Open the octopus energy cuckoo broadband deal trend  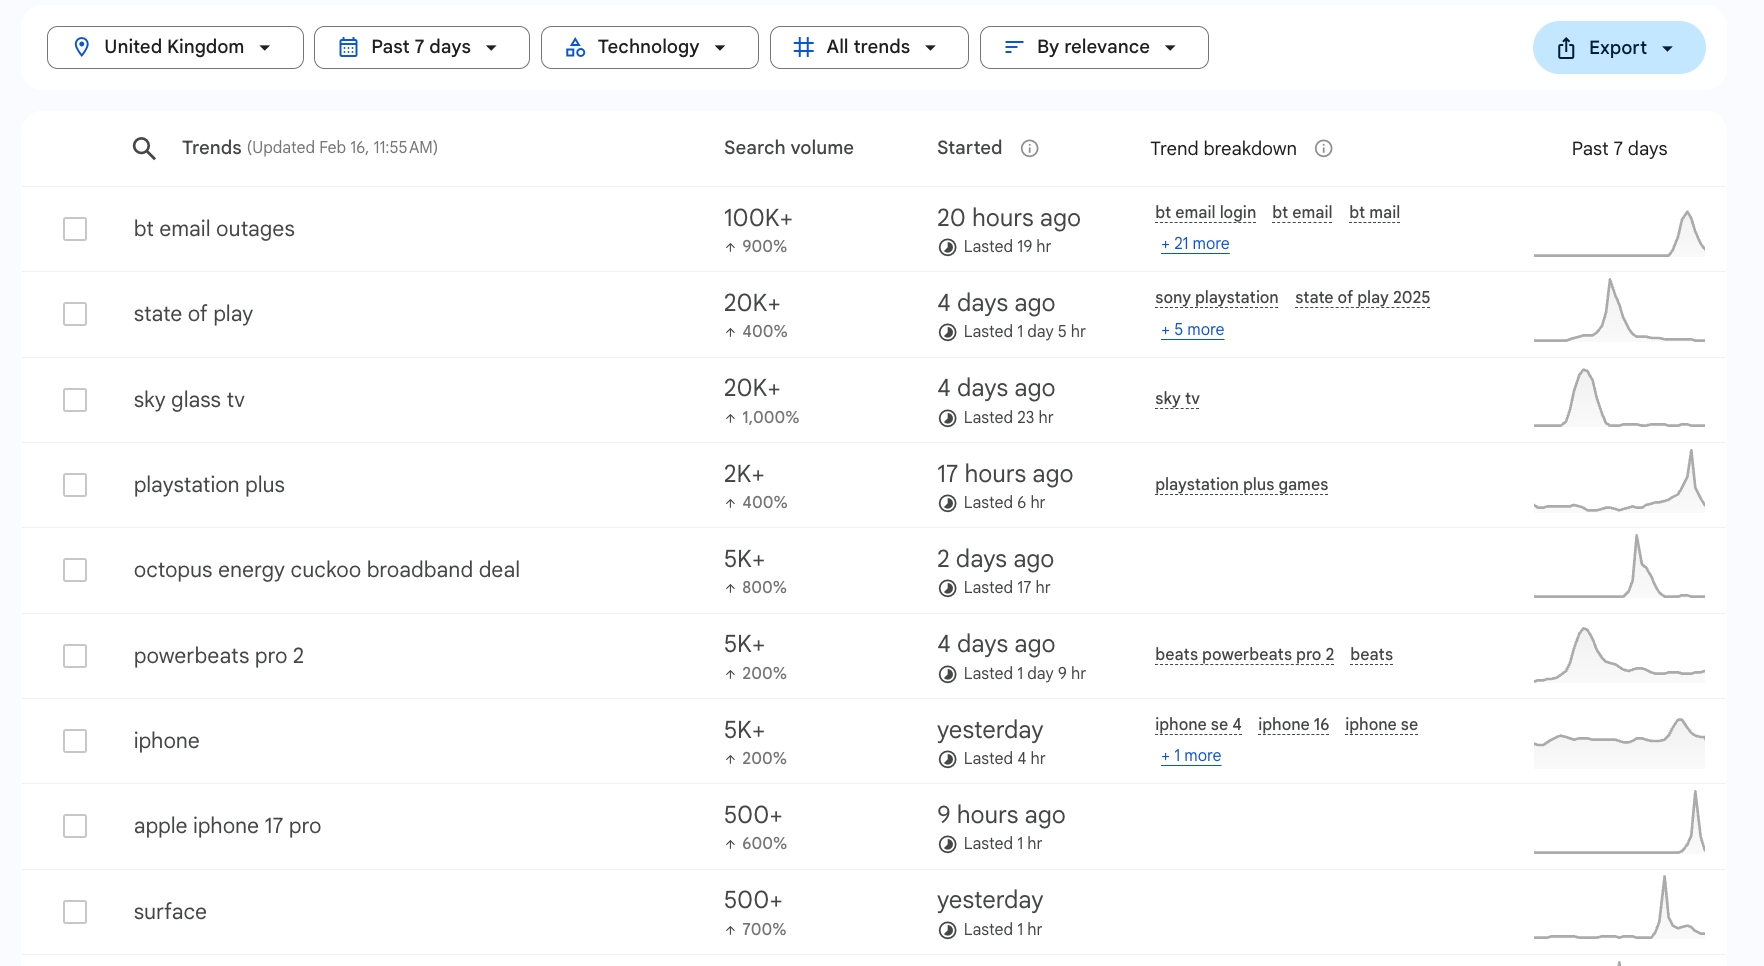click(326, 570)
